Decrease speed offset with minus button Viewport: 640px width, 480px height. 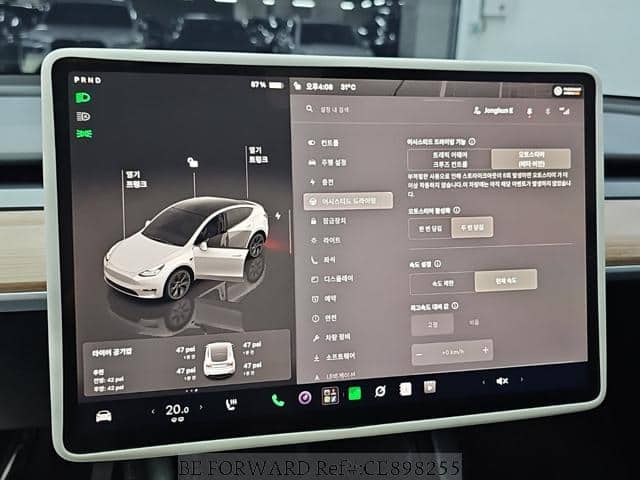[420, 355]
